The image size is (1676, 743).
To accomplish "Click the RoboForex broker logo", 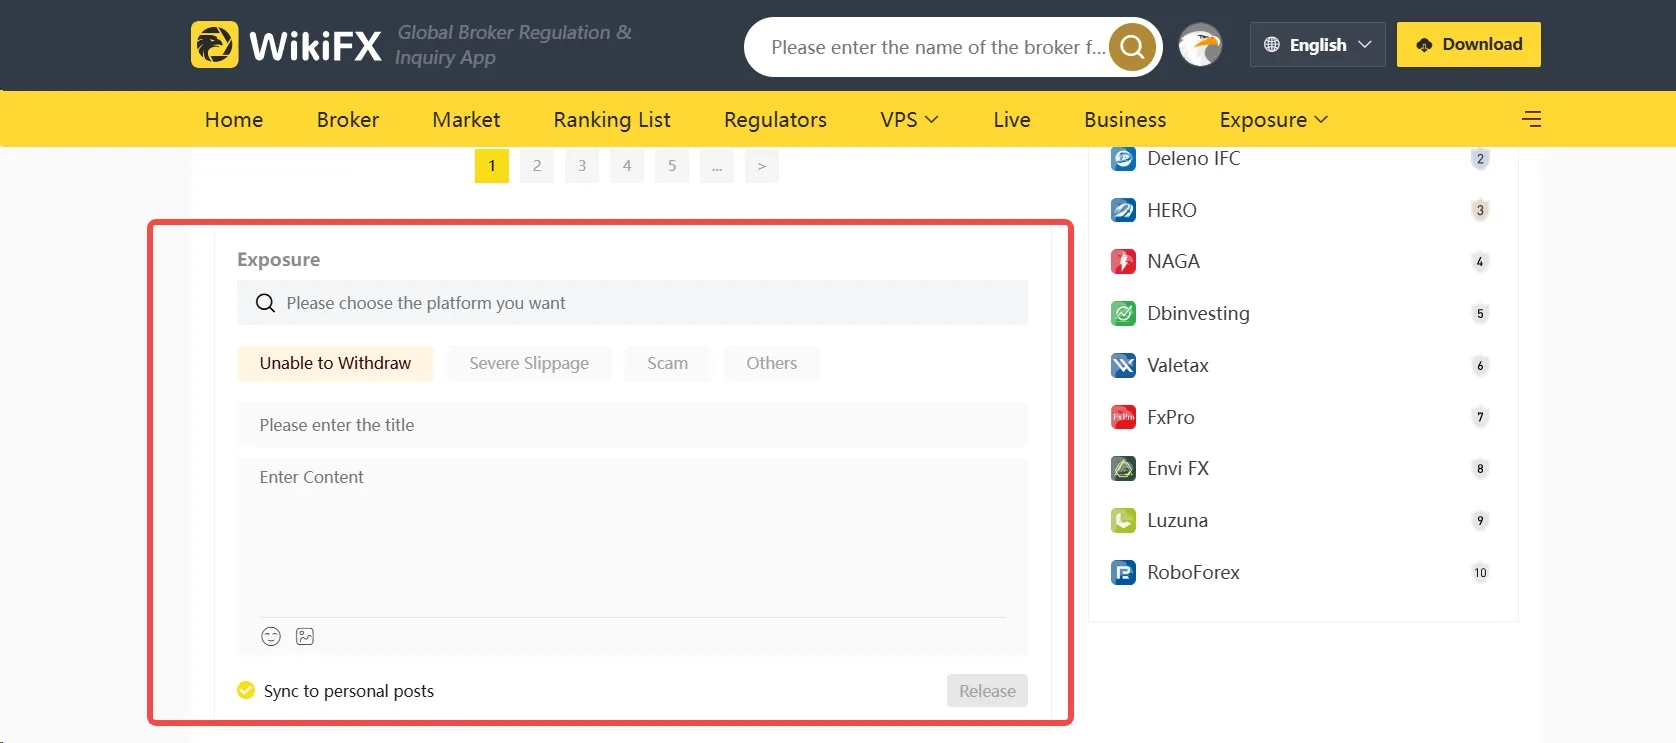I will [1124, 572].
